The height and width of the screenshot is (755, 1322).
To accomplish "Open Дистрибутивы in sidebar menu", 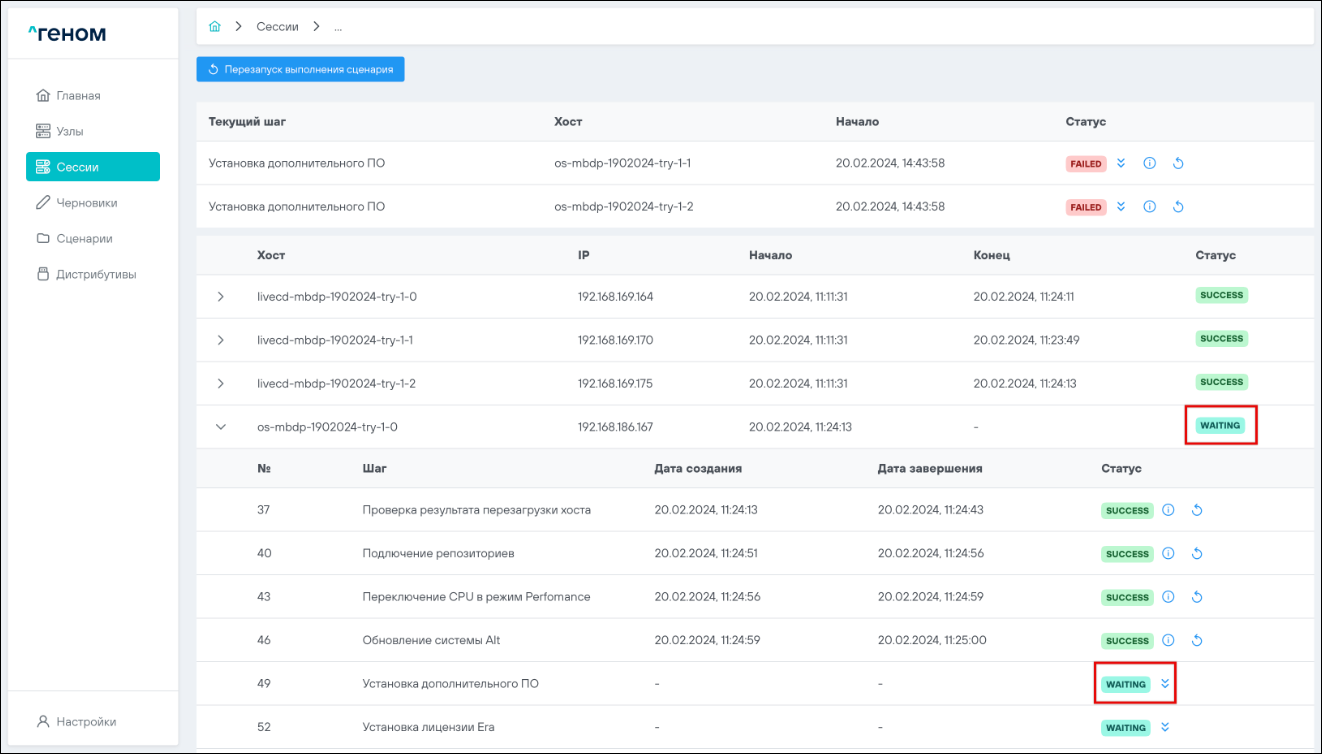I will pos(96,274).
